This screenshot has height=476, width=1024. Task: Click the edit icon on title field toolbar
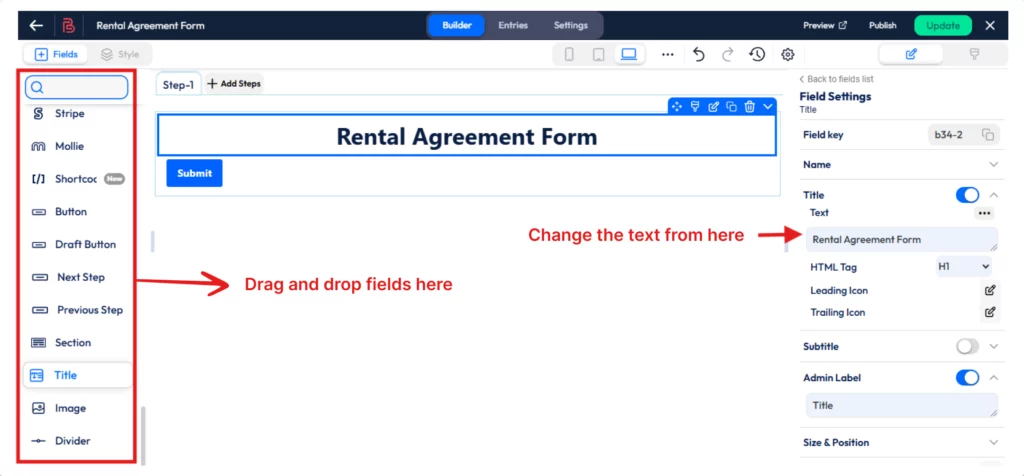[713, 106]
